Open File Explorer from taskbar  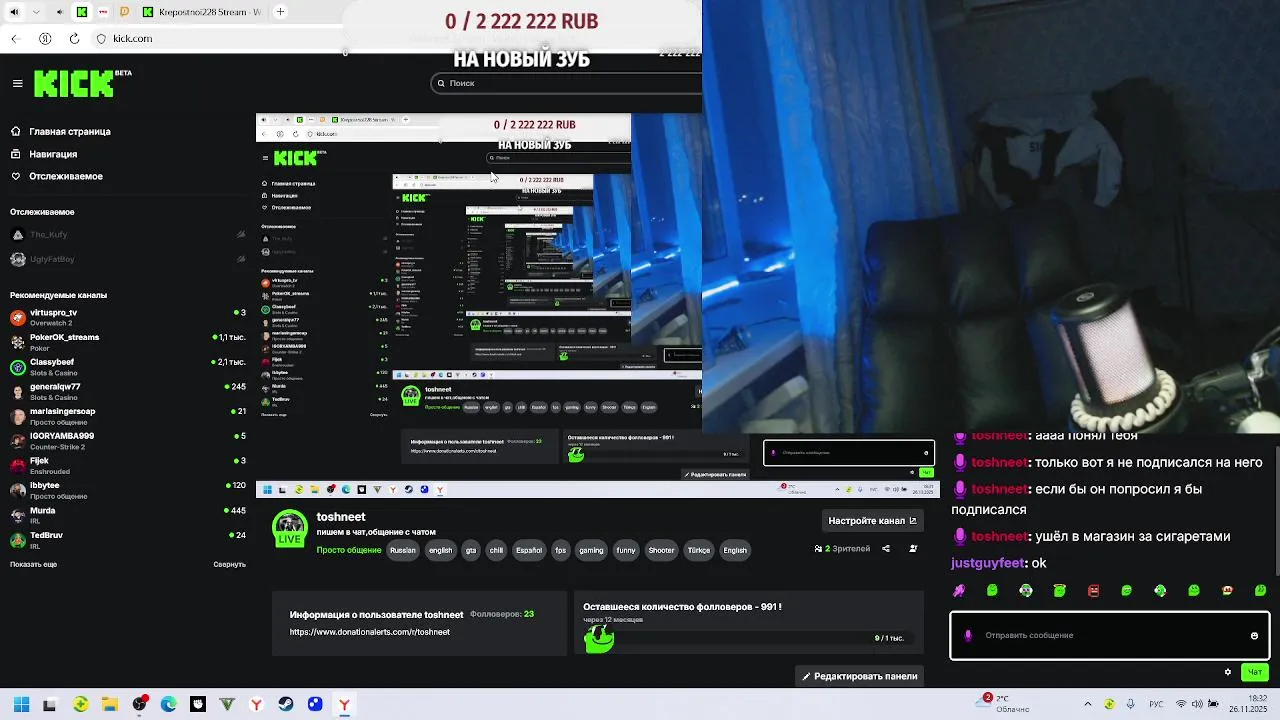(x=110, y=704)
